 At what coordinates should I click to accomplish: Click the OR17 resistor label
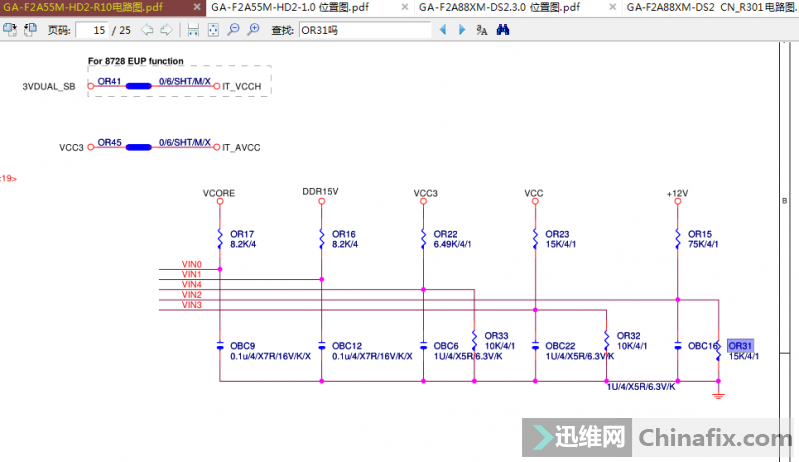pos(242,234)
